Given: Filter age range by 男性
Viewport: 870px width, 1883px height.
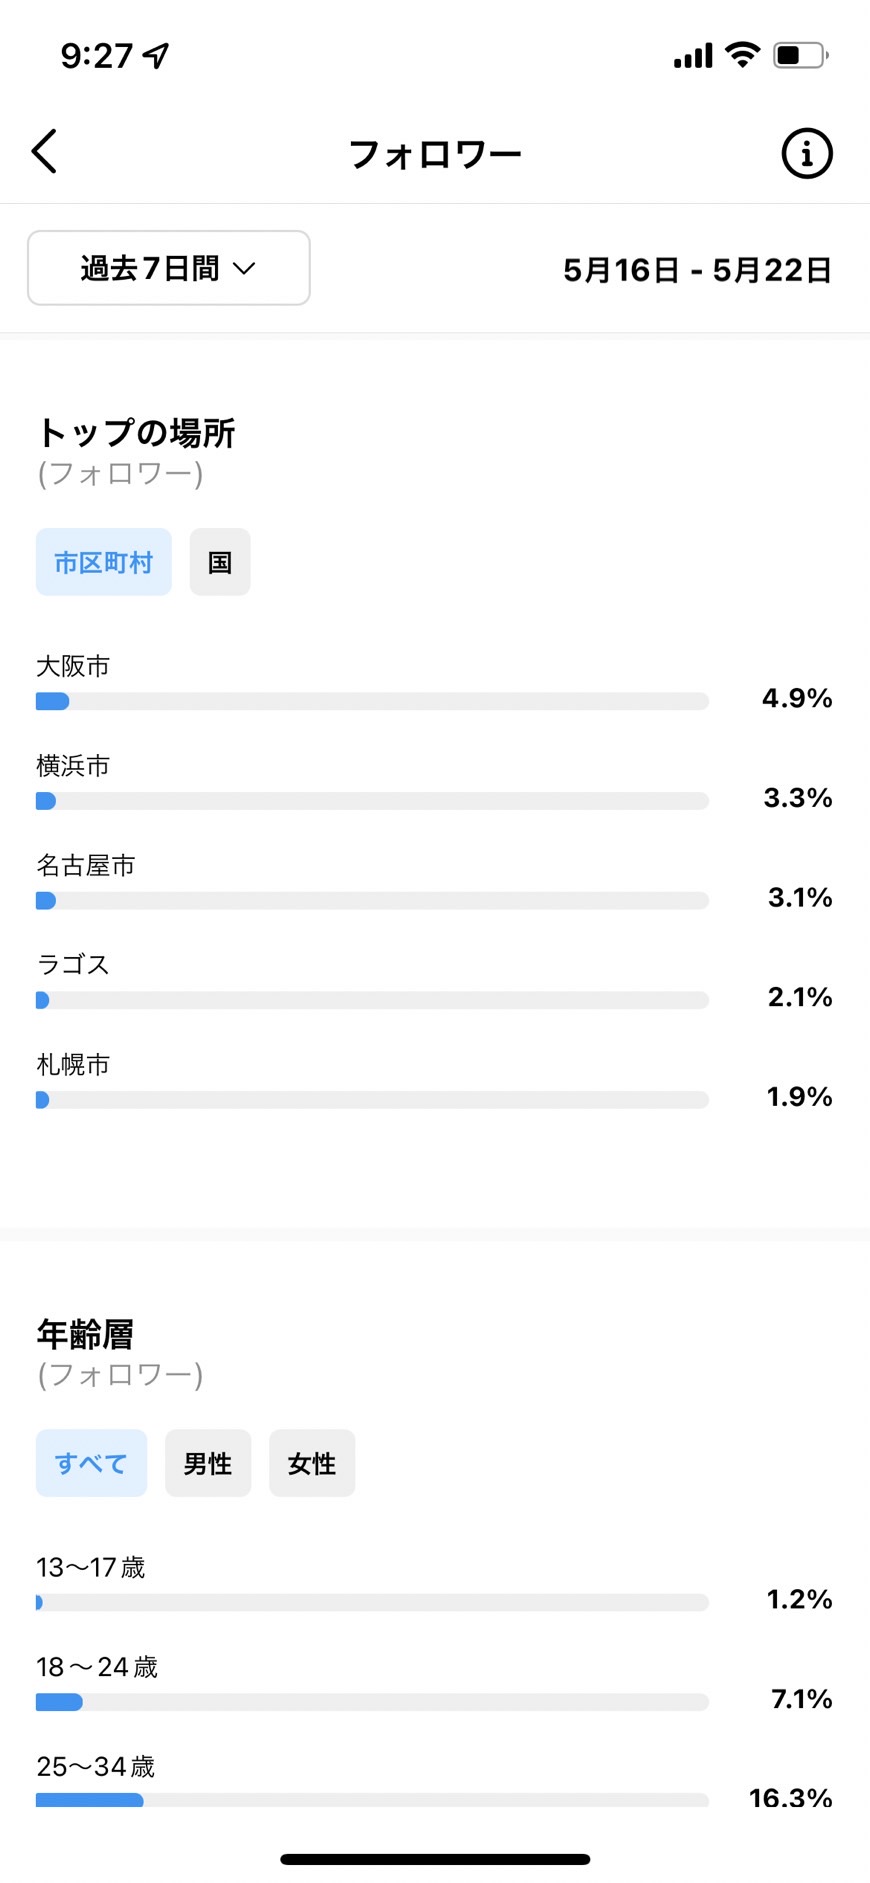Looking at the screenshot, I should [x=208, y=1463].
